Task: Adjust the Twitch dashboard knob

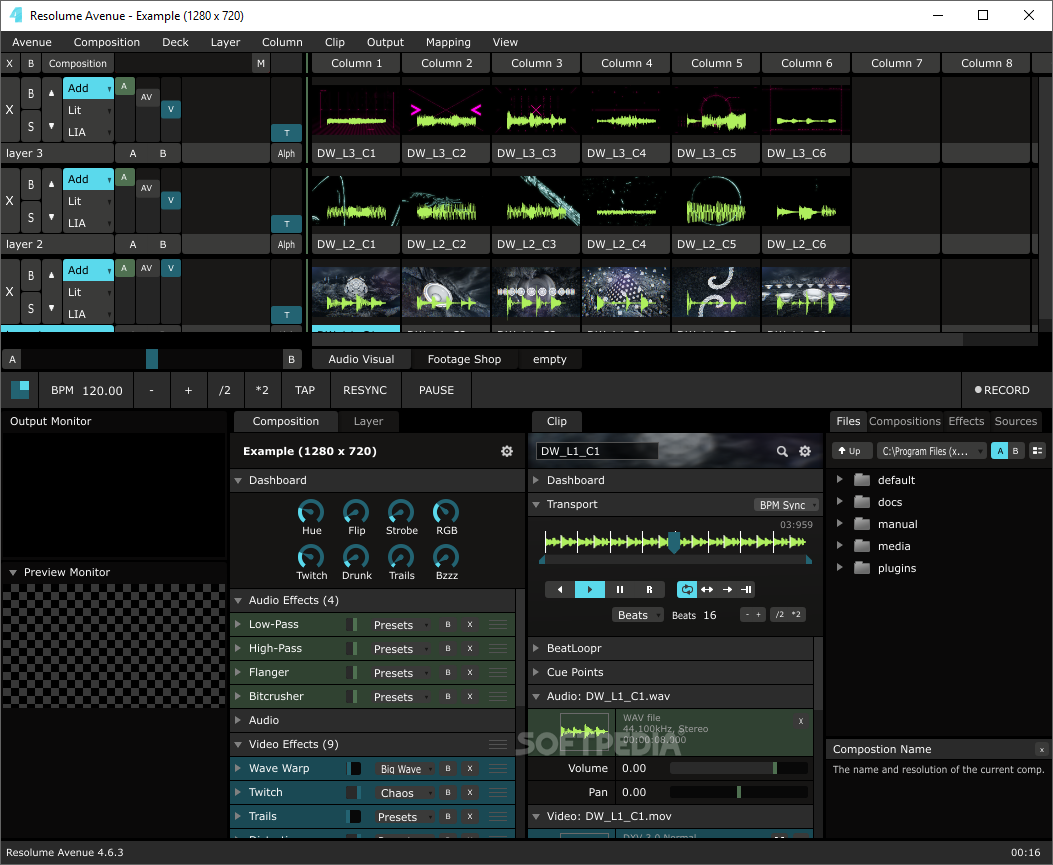Action: pos(311,557)
